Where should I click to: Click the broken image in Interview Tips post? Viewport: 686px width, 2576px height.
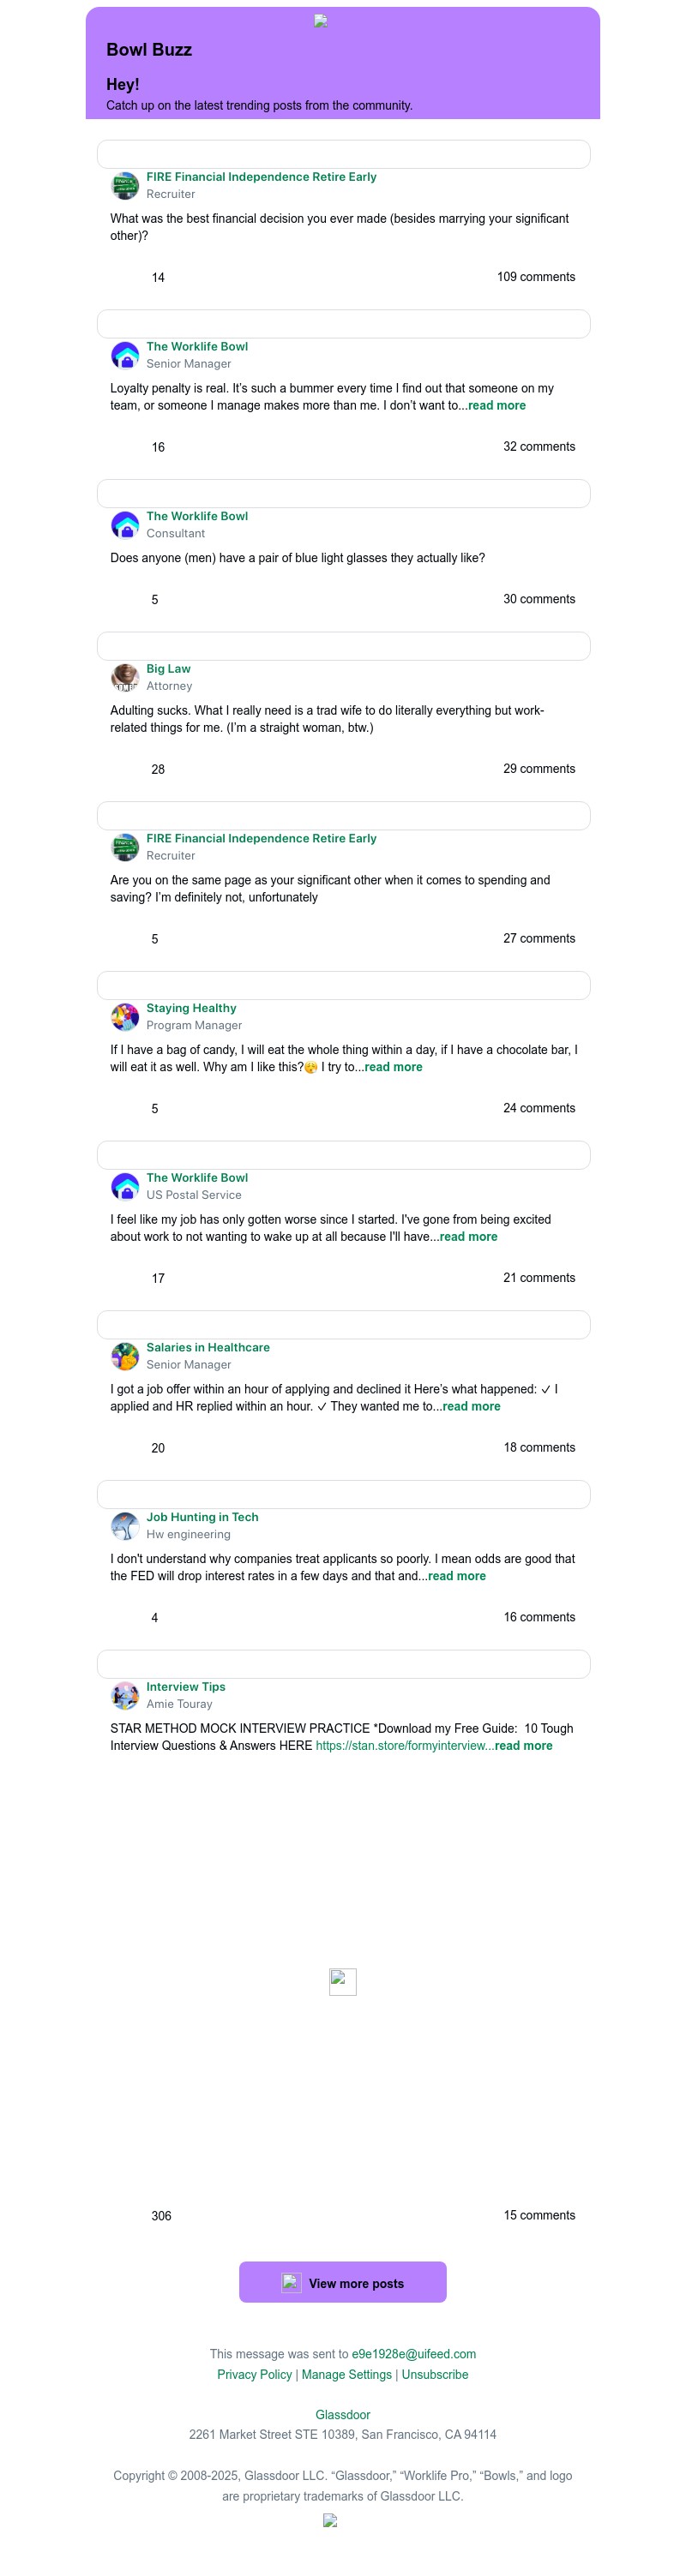(343, 1981)
